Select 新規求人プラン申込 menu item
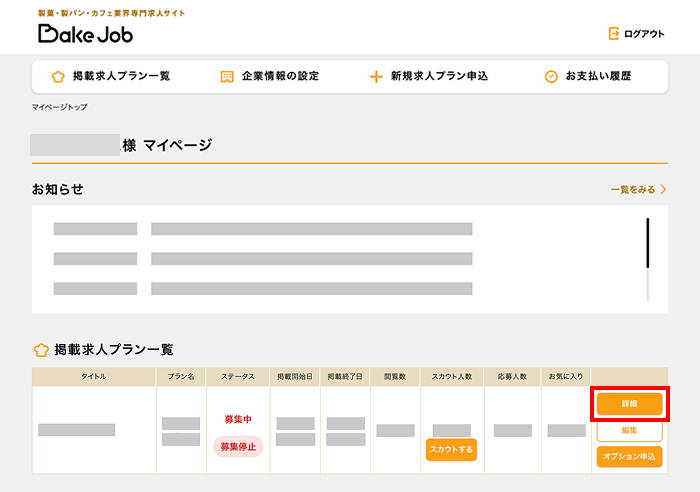This screenshot has width=700, height=492. point(439,76)
